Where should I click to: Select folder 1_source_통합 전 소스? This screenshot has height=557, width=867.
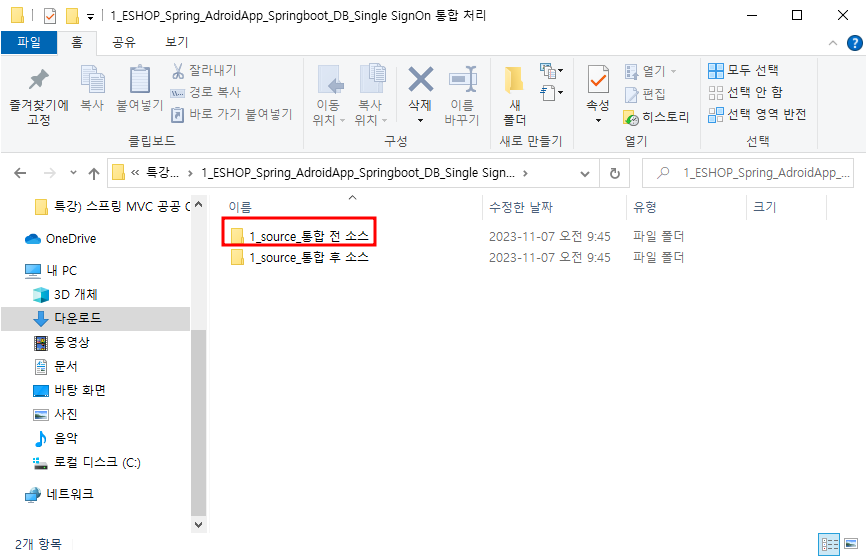click(x=300, y=237)
